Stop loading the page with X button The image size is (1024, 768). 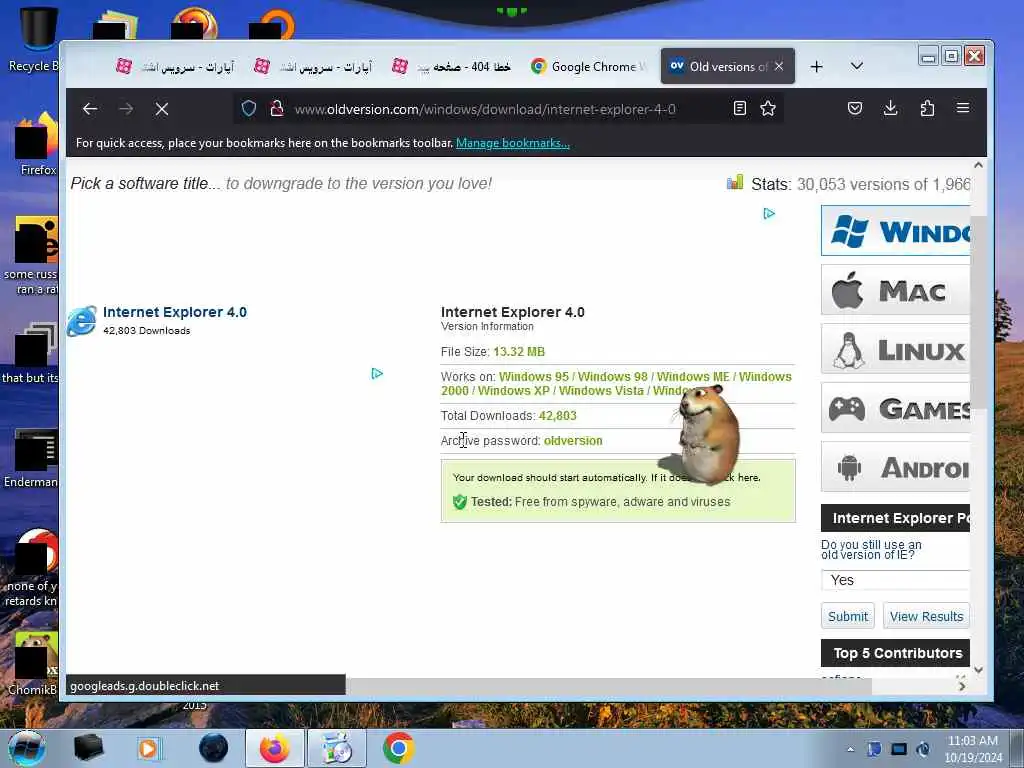162,109
